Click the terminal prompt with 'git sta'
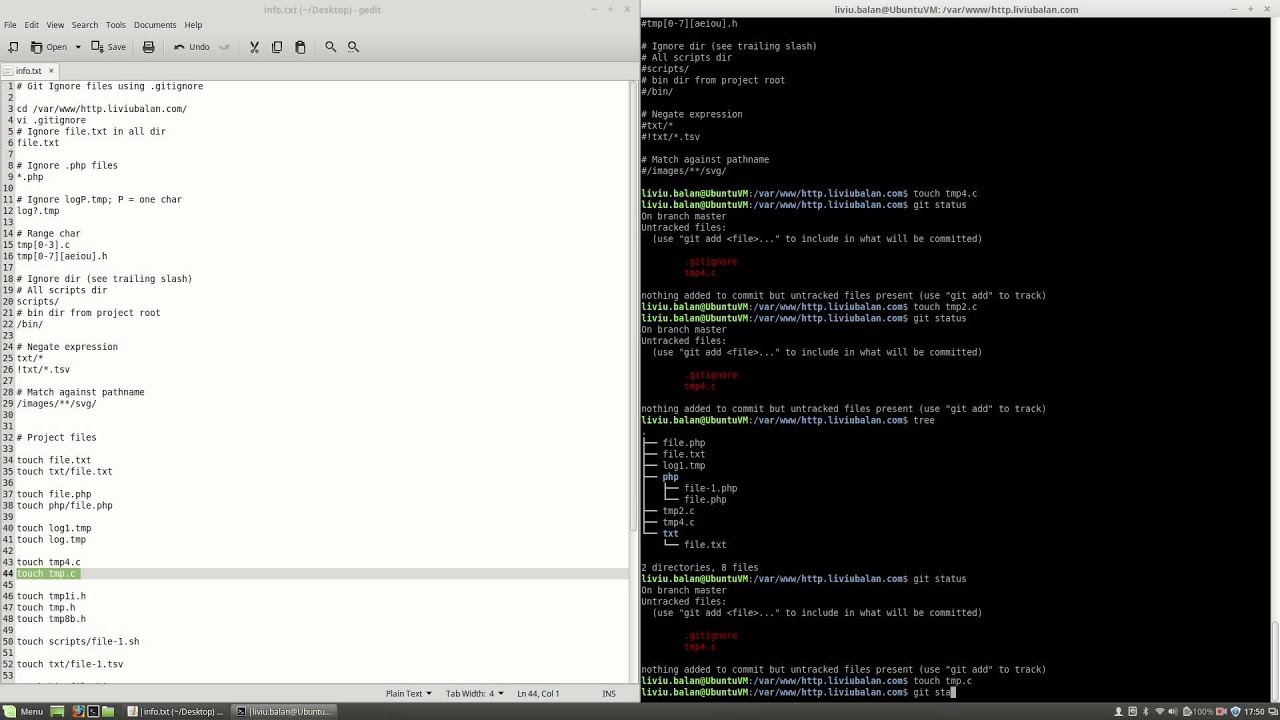1280x720 pixels. 798,692
